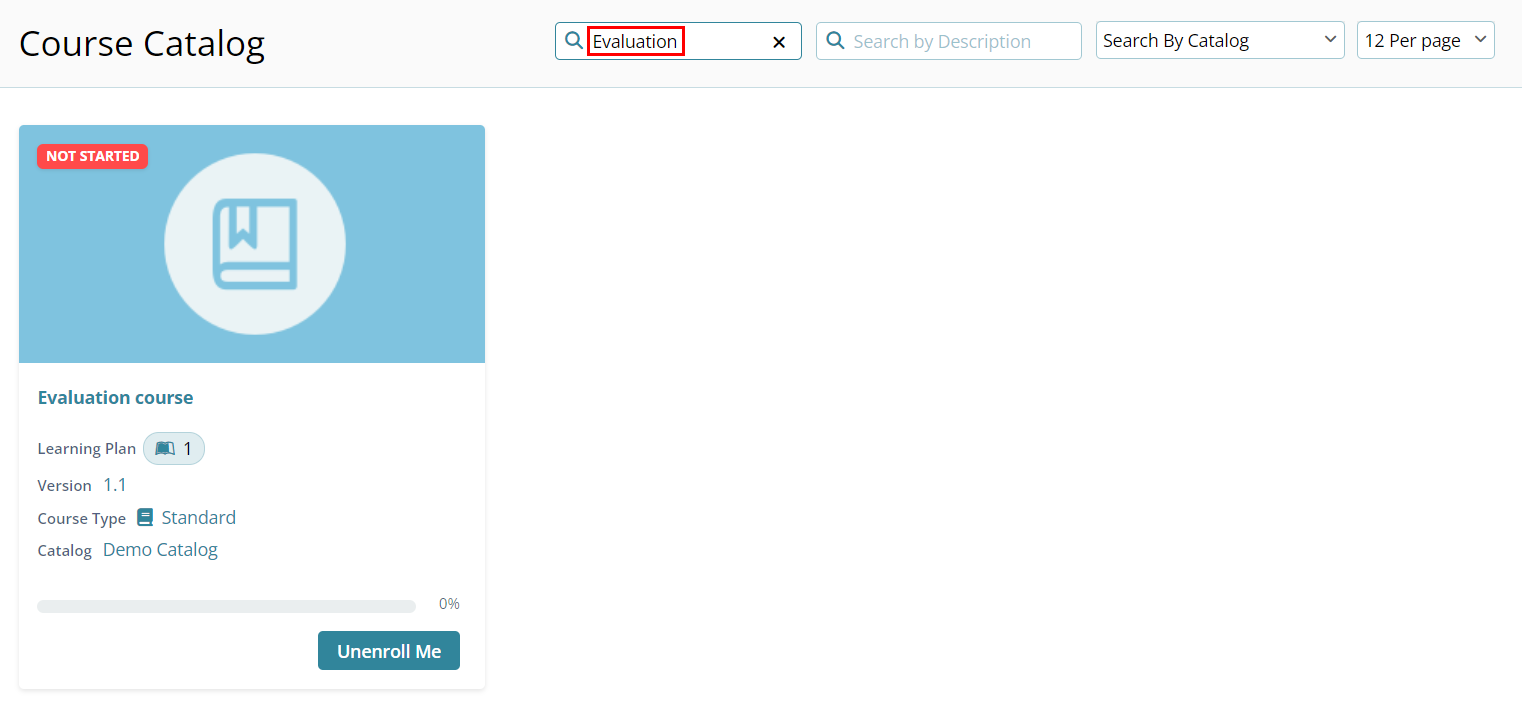Click the Course Type book icon beside Standard
This screenshot has width=1522, height=704.
point(145,517)
